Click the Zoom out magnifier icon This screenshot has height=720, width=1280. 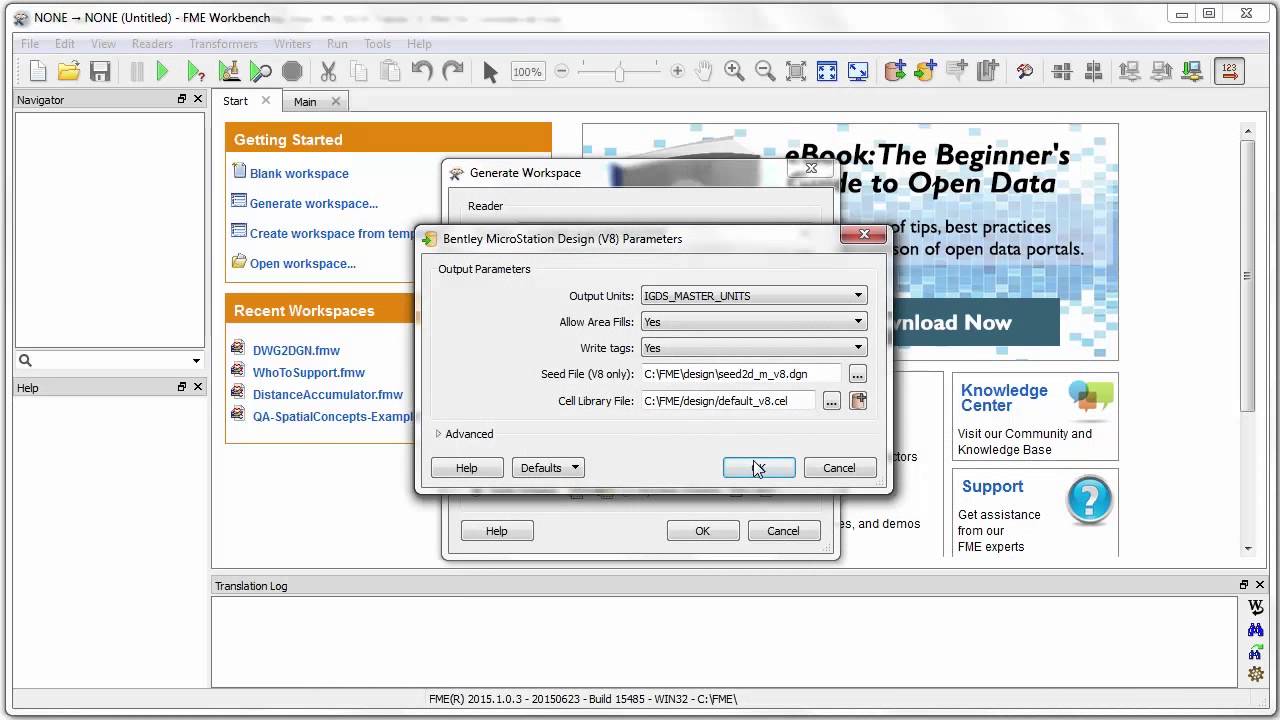765,71
